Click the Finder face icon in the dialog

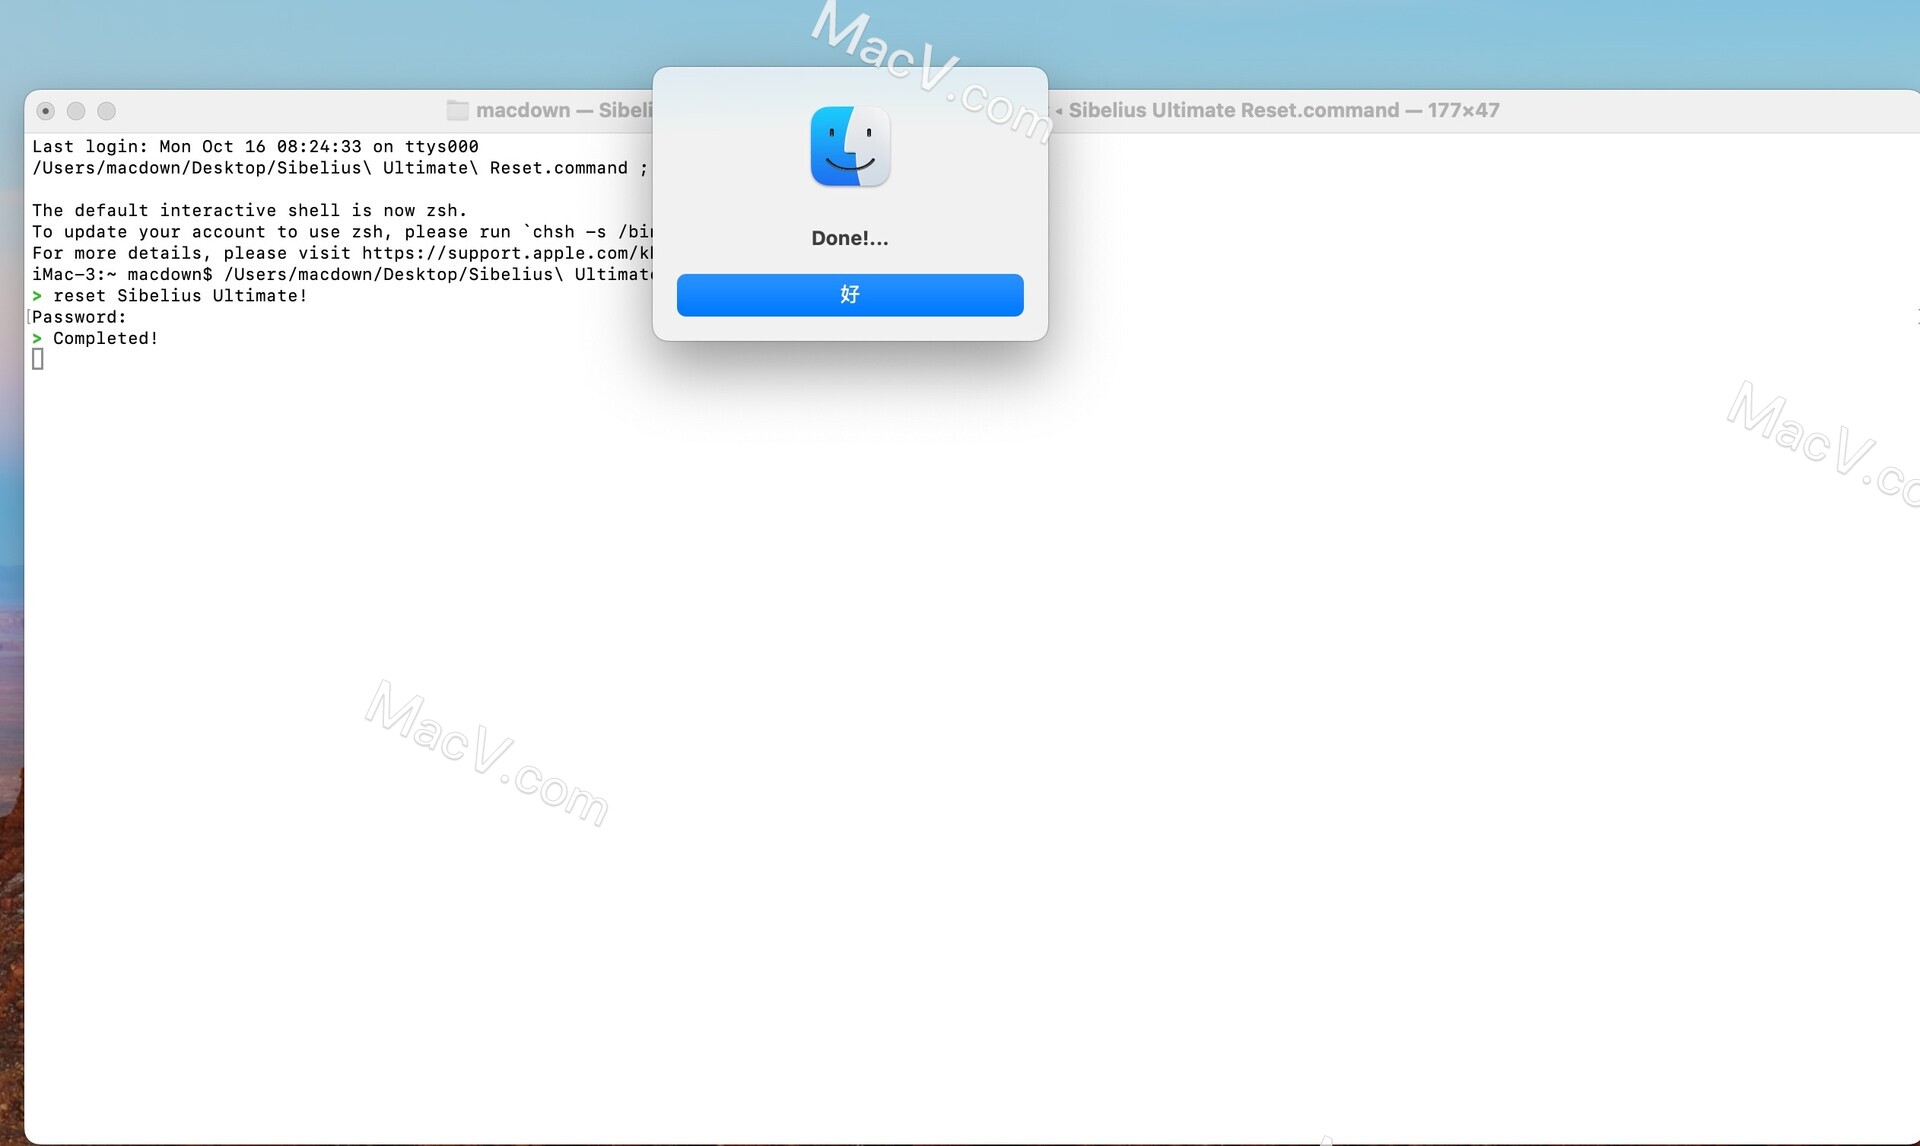pos(850,146)
